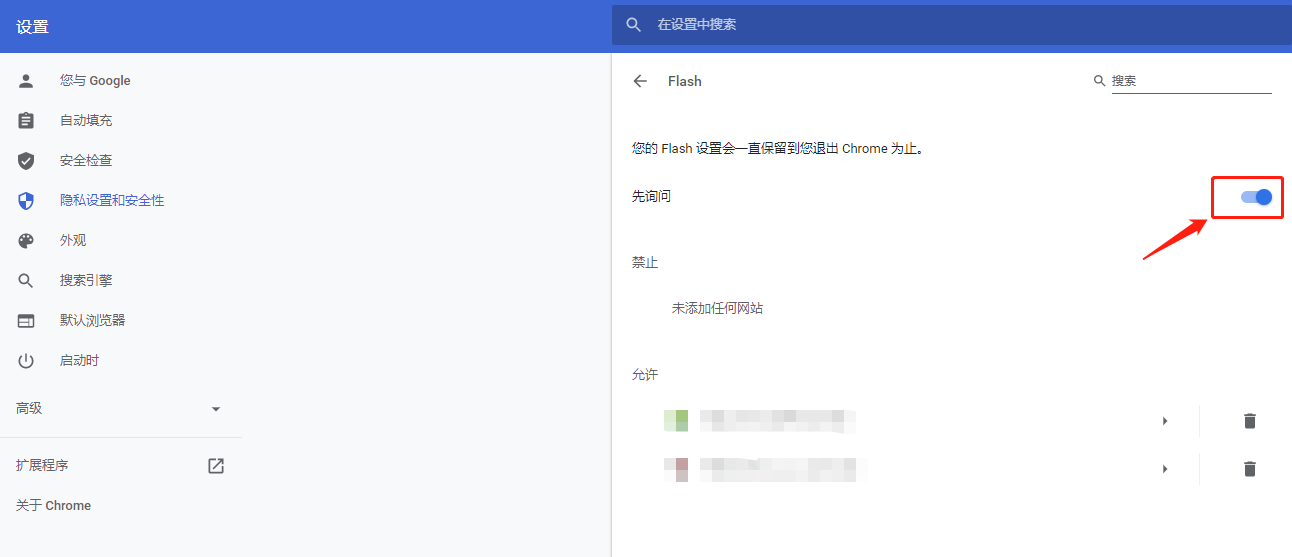Focus the Flash sites 搜索 field
Image resolution: width=1292 pixels, height=557 pixels.
(x=1190, y=81)
